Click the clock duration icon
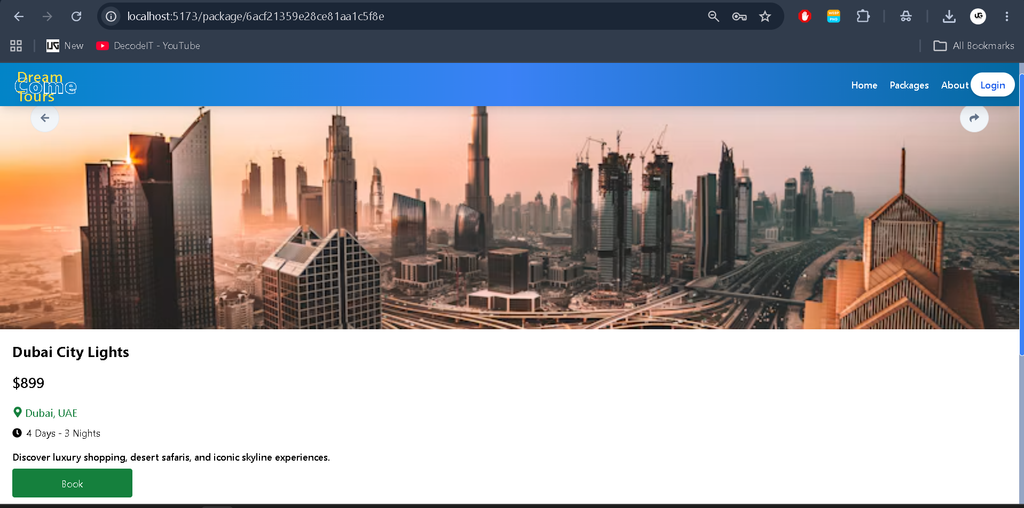 pos(17,433)
